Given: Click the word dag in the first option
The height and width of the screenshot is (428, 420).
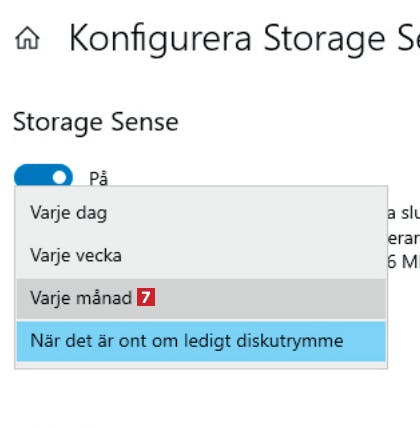Looking at the screenshot, I should (91, 213).
